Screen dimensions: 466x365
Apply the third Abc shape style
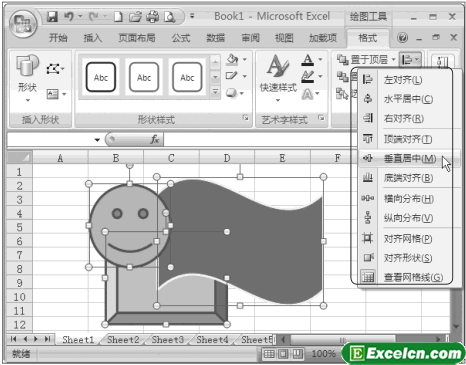tap(187, 77)
